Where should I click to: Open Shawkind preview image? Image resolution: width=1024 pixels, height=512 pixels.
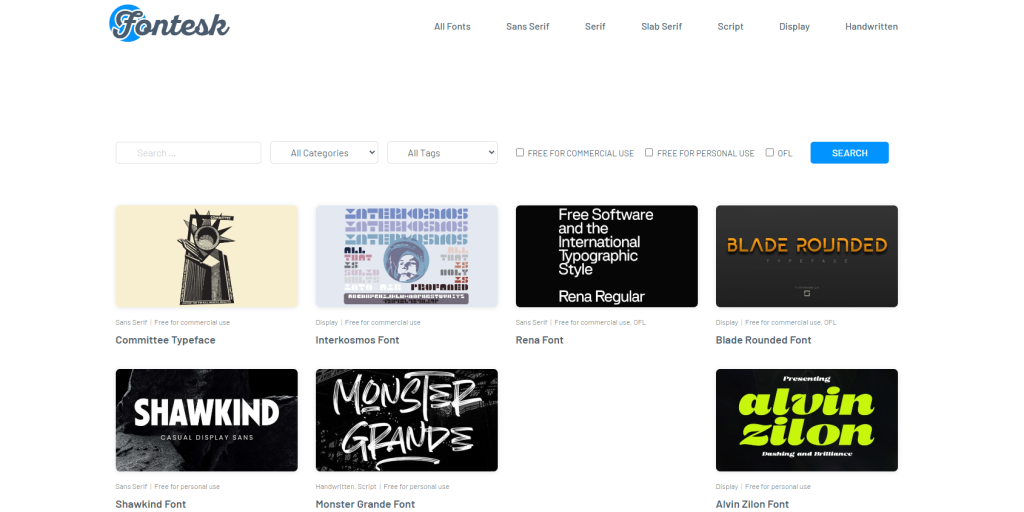[206, 420]
